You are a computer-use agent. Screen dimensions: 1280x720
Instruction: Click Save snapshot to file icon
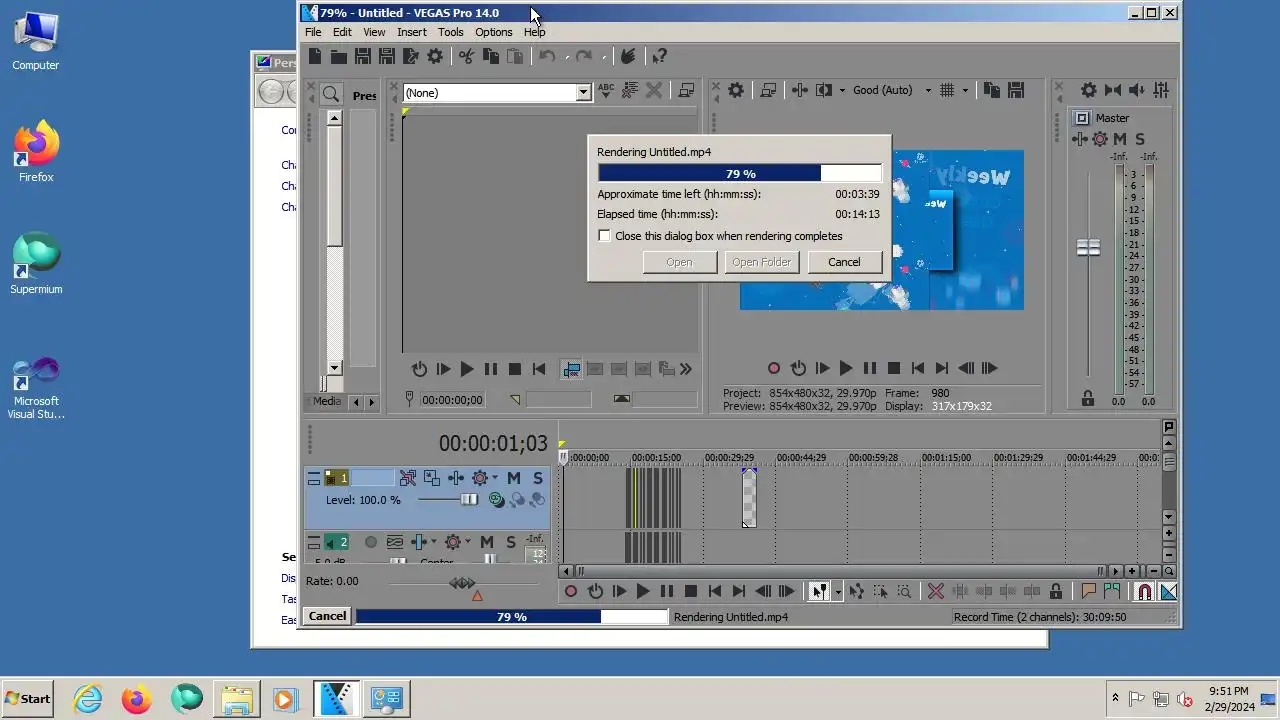(x=1016, y=90)
